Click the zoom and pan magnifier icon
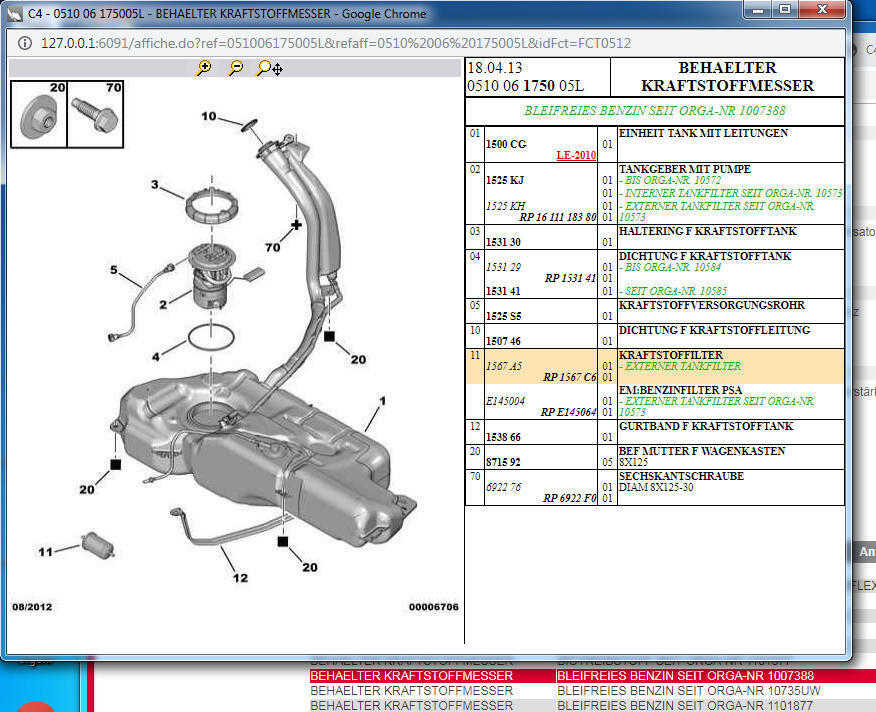876x712 pixels. [x=269, y=68]
